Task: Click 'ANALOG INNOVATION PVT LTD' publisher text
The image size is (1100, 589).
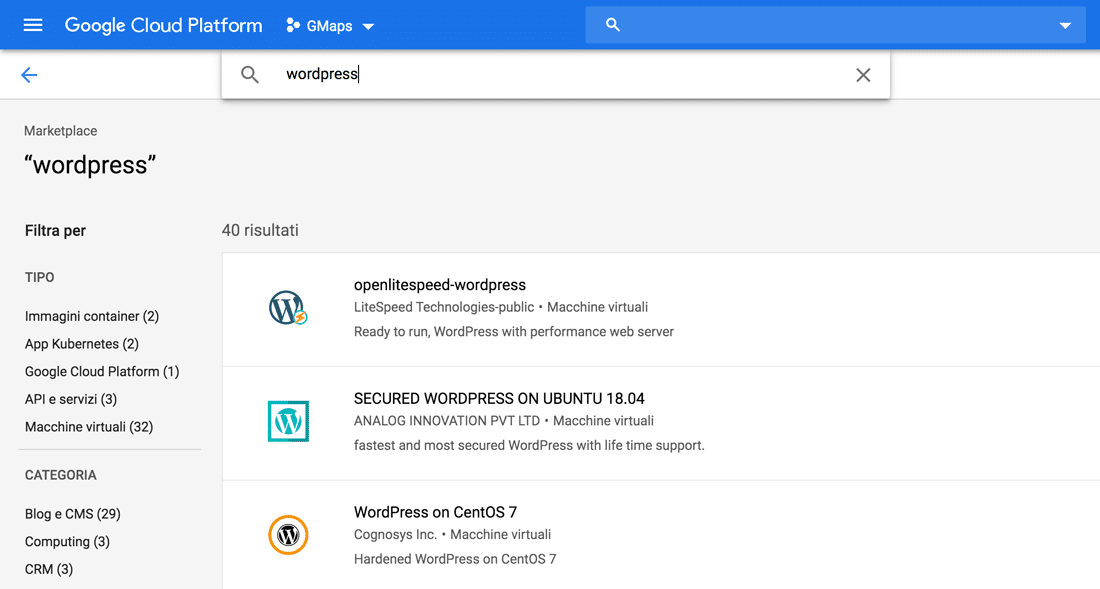Action: tap(447, 421)
